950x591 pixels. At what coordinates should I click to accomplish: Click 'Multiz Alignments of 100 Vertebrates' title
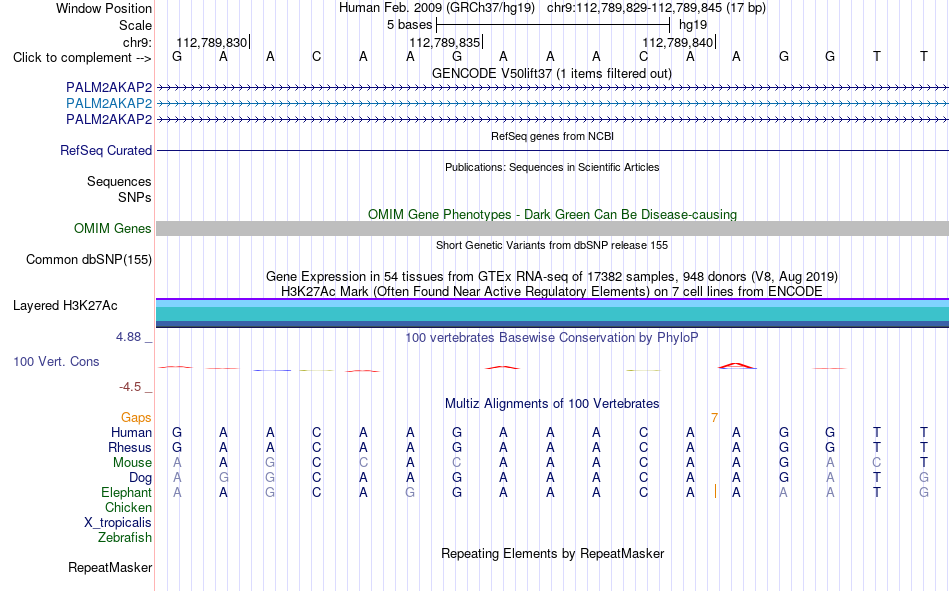(552, 404)
